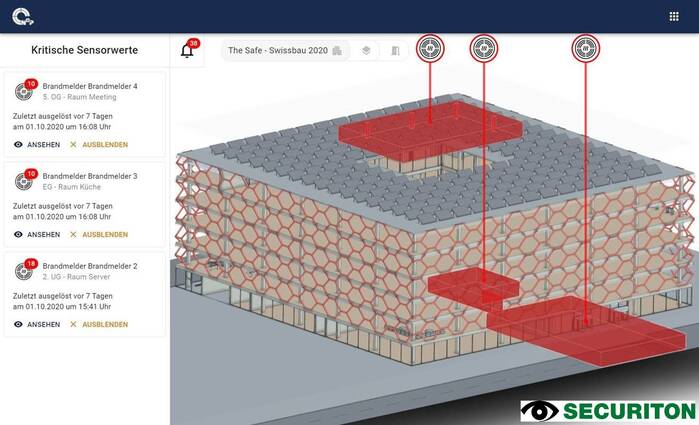Click Brandmelder 2 sensor icon with badge
Viewport: 699px width, 425px height.
click(24, 270)
